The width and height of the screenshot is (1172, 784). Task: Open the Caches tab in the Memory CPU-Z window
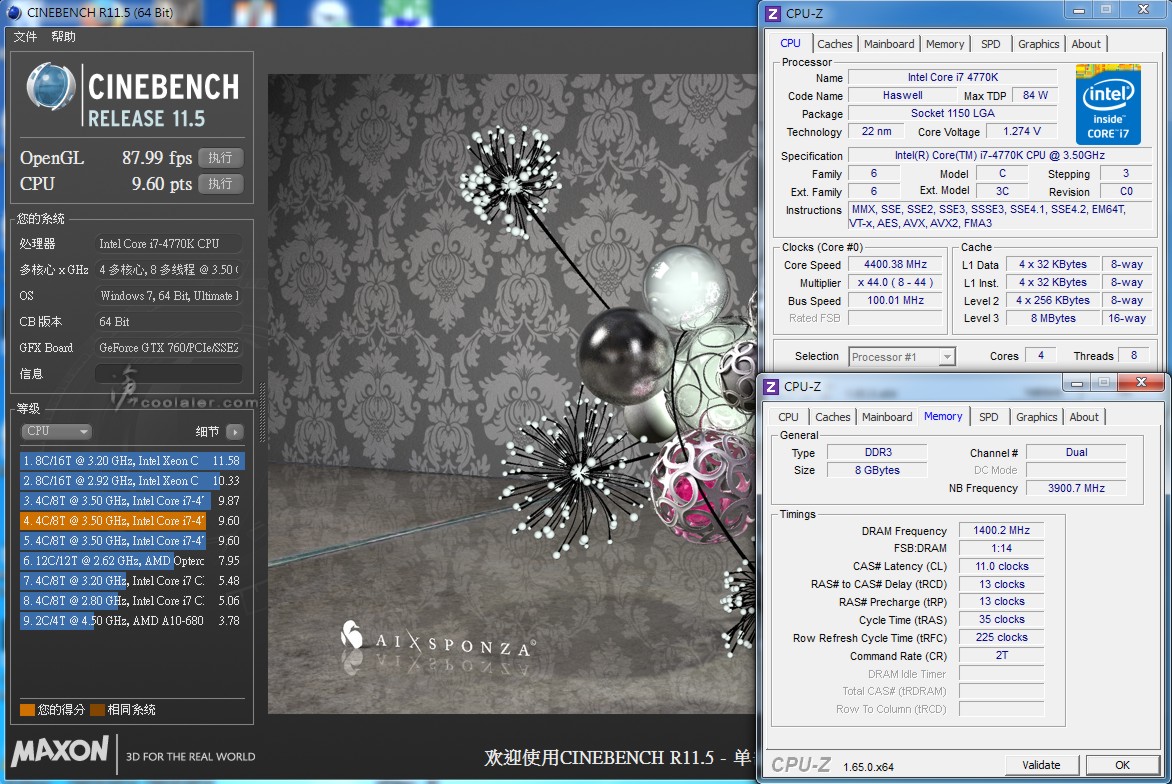(833, 417)
